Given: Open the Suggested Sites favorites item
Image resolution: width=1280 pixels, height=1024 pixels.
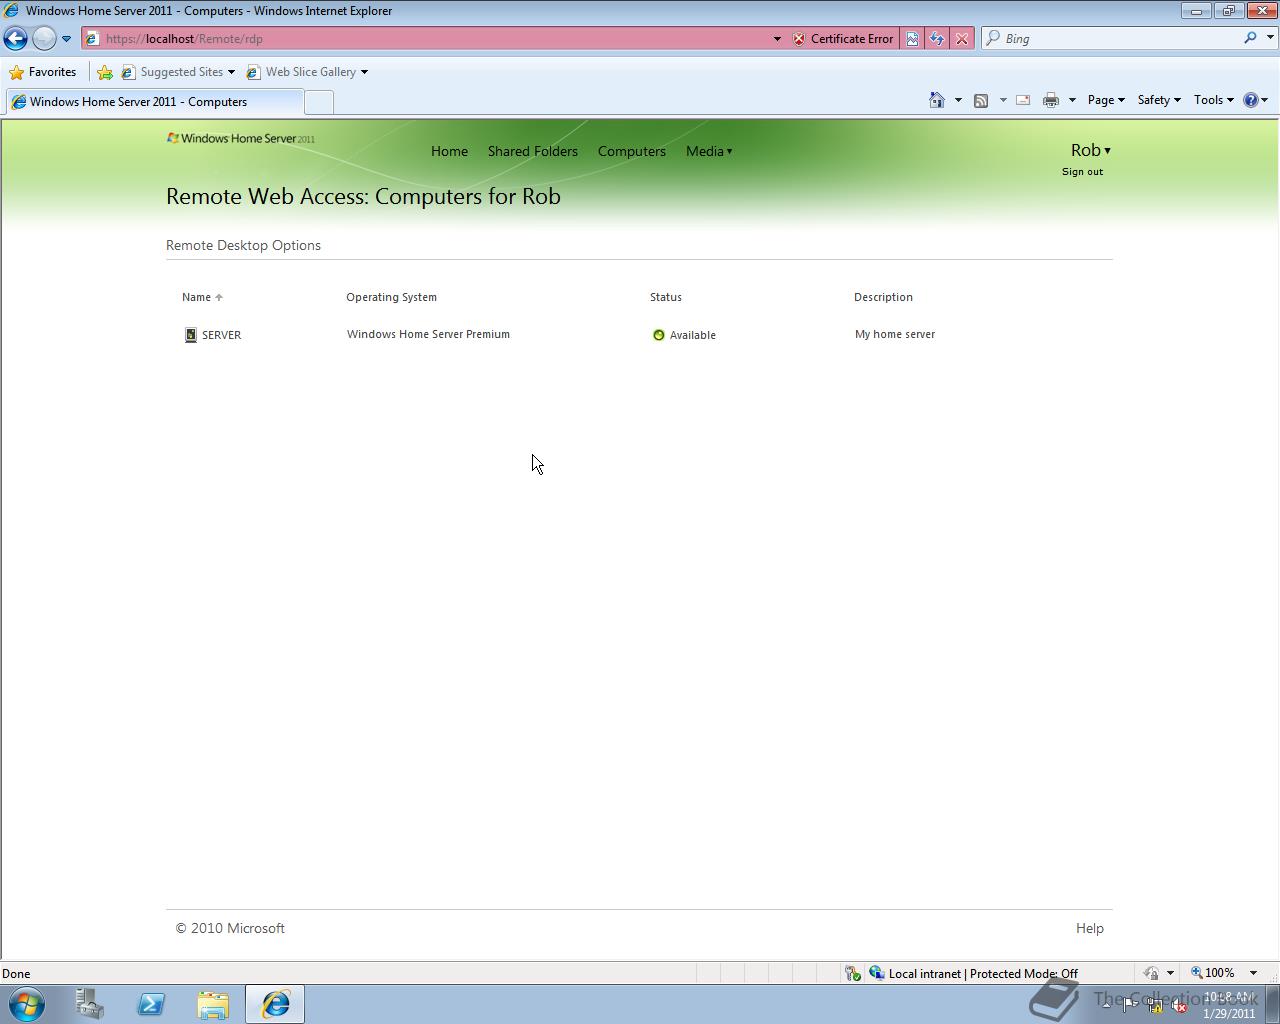Looking at the screenshot, I should click(178, 72).
